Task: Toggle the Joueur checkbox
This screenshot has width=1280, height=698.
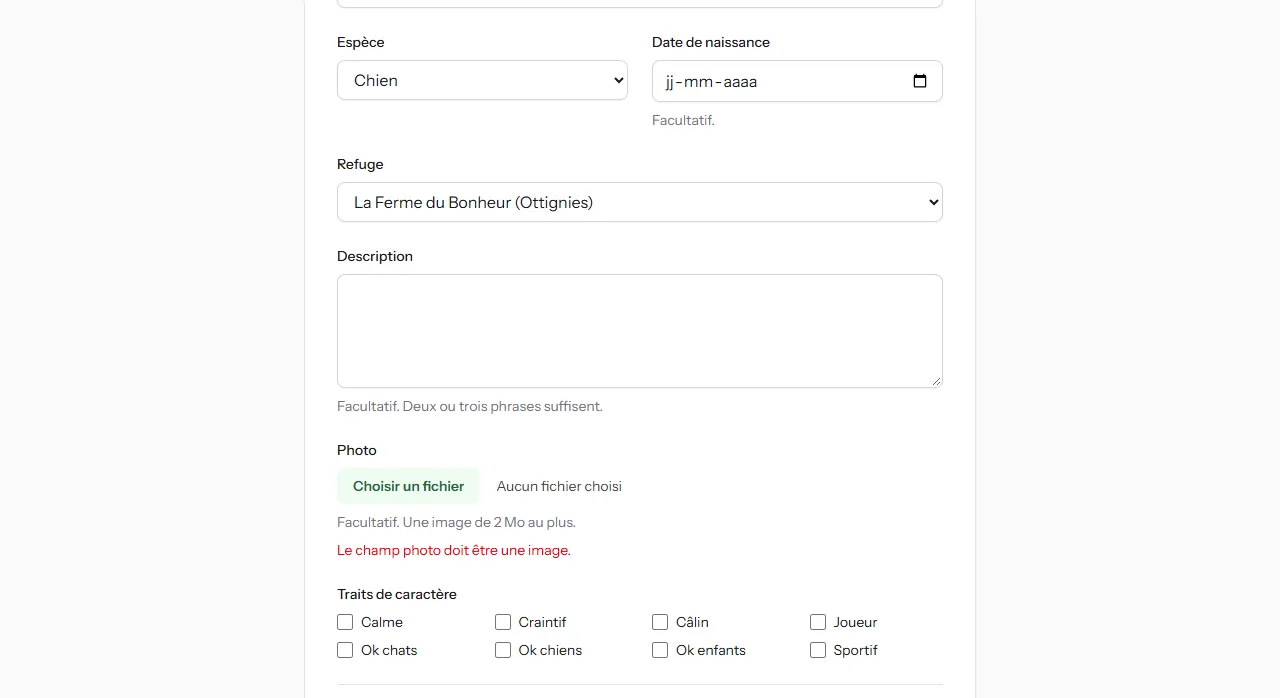Action: click(x=818, y=622)
